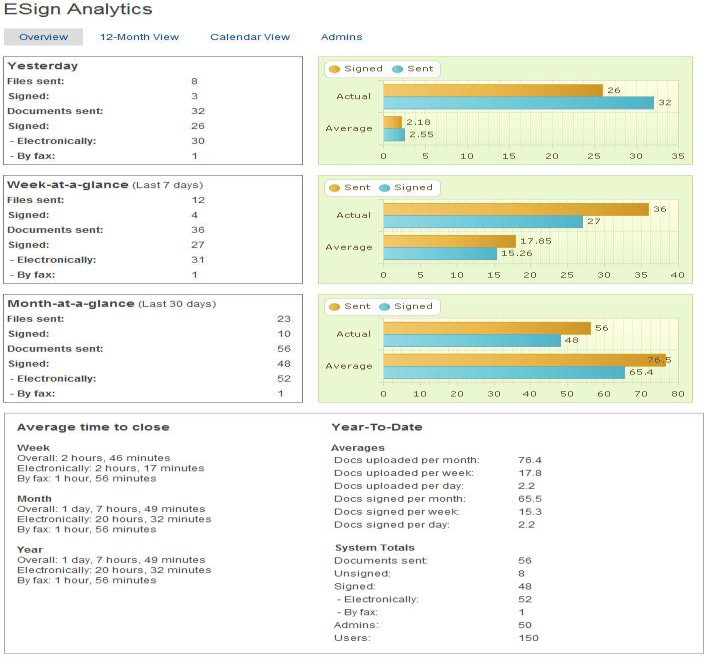Image resolution: width=707 pixels, height=660 pixels.
Task: Click the Admins count 50
Action: [x=525, y=625]
